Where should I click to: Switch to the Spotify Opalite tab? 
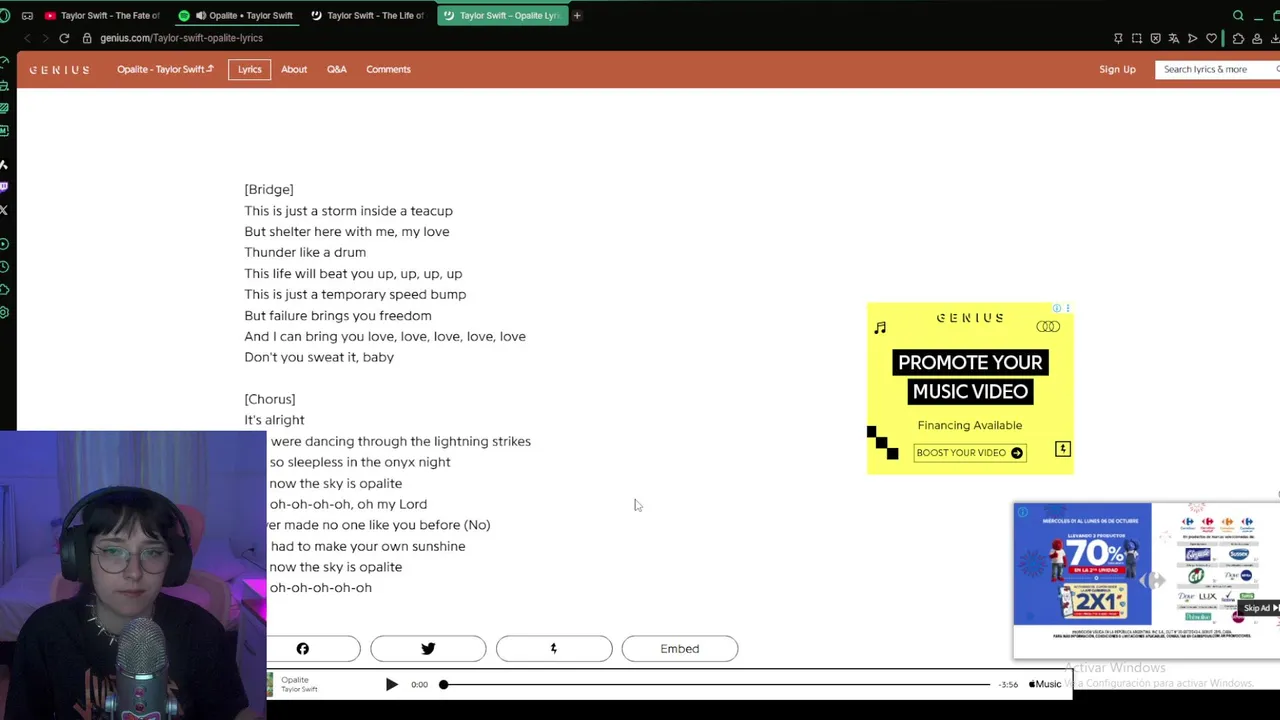click(x=236, y=15)
